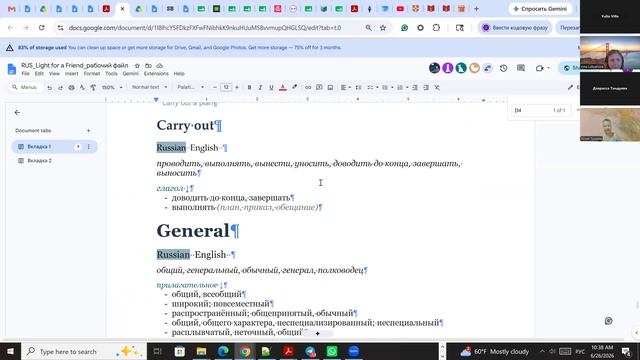Open the line spacing dropdown

(x=358, y=87)
